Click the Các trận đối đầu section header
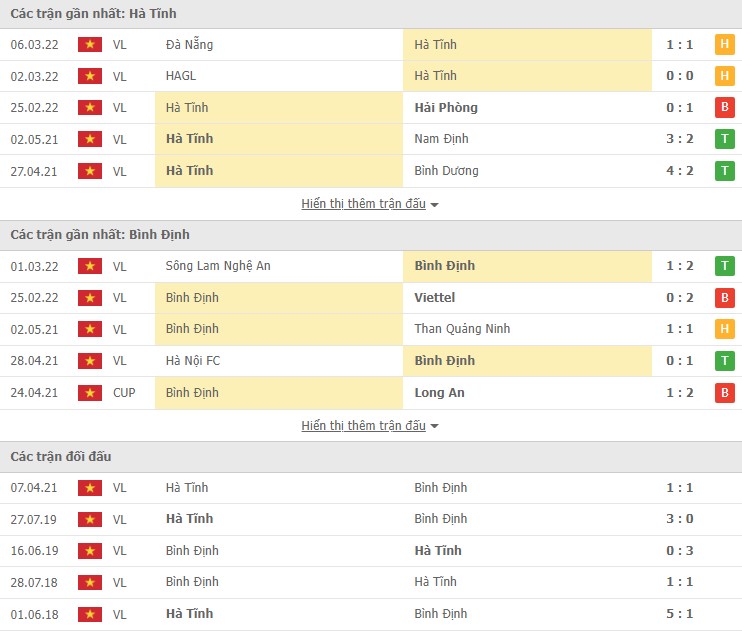 pyautogui.click(x=61, y=457)
